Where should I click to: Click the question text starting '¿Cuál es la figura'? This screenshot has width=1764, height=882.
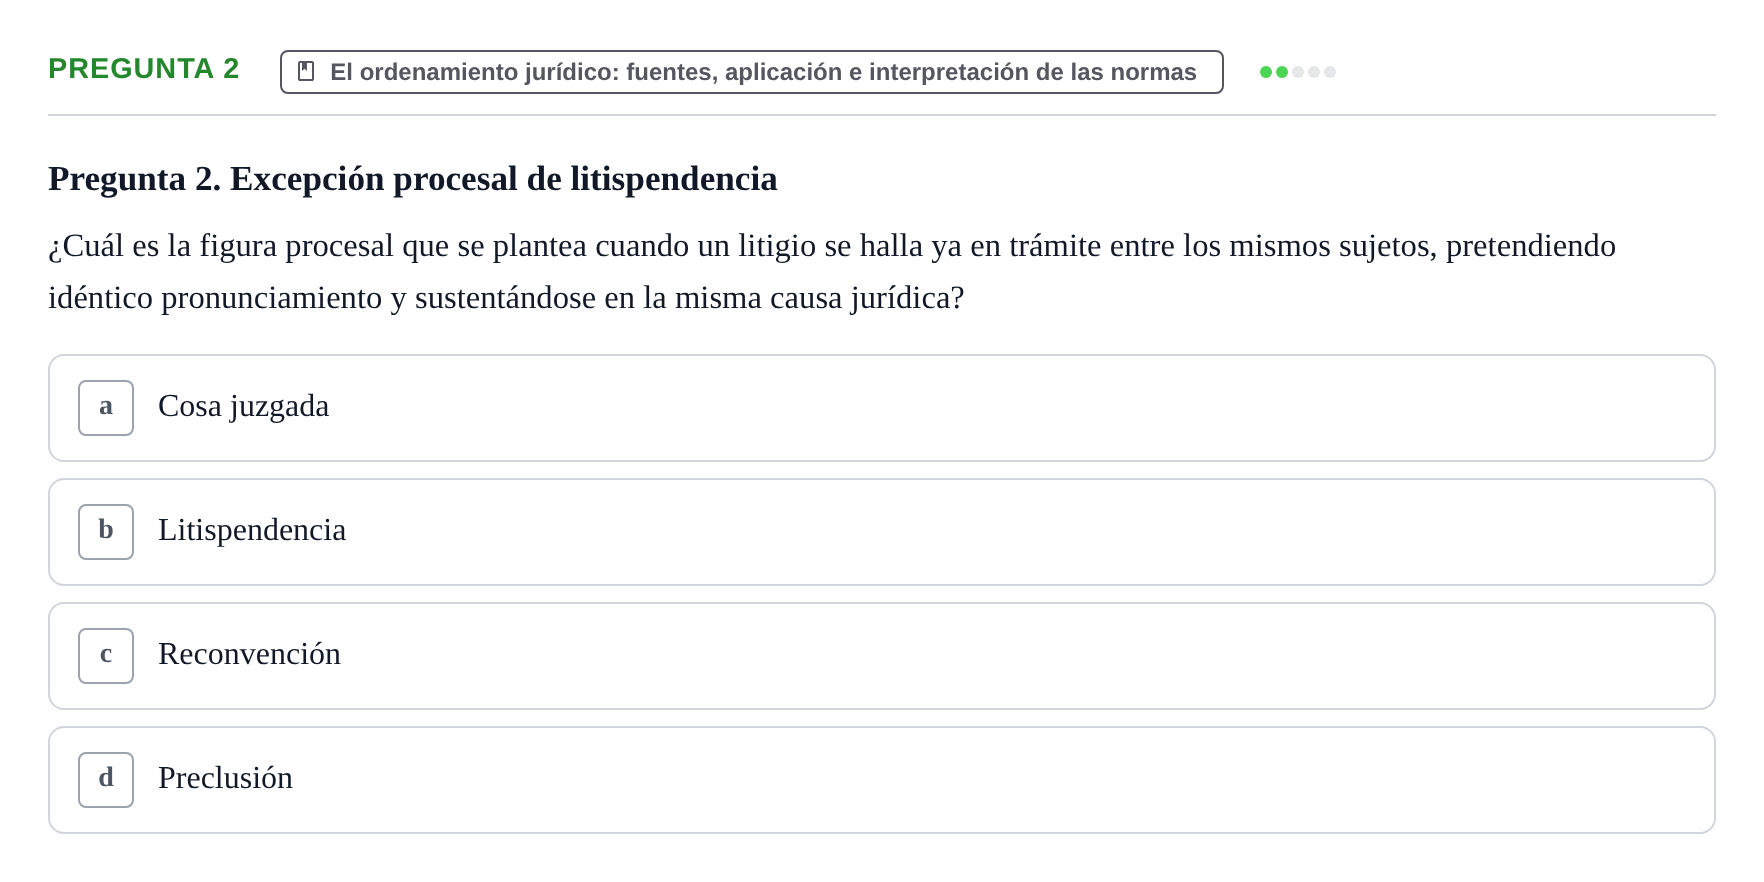click(x=832, y=272)
